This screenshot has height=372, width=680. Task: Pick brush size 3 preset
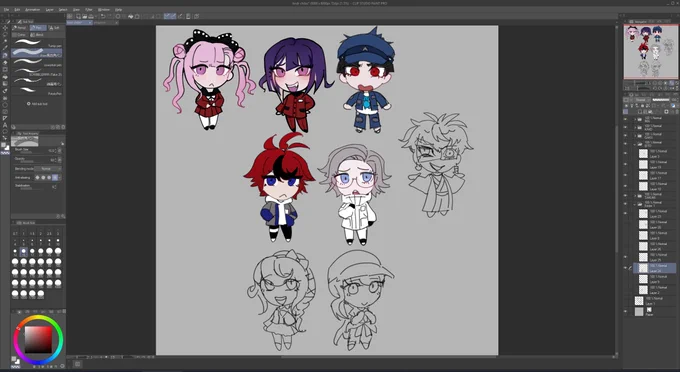pos(58,233)
